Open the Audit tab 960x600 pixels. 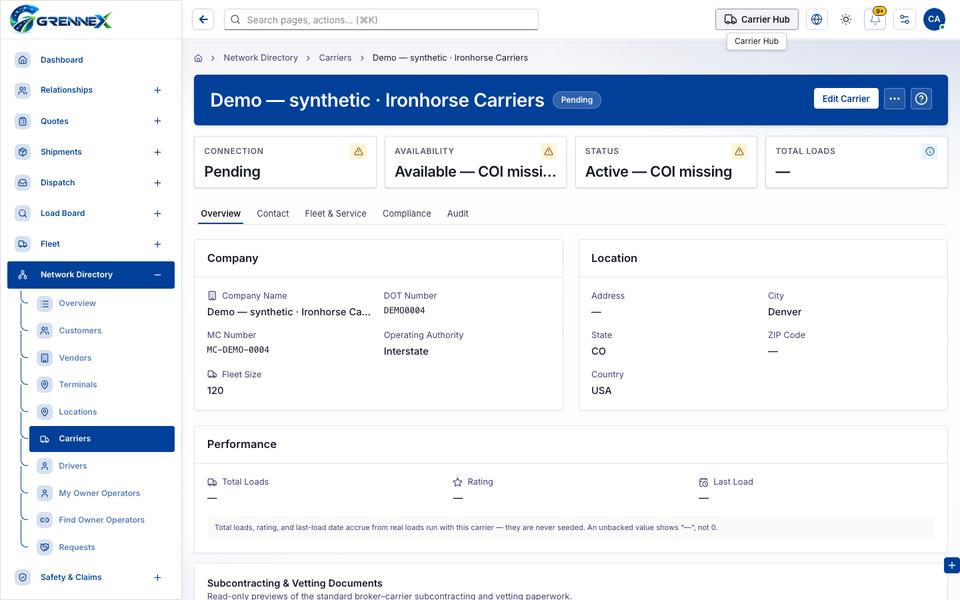pyautogui.click(x=457, y=214)
